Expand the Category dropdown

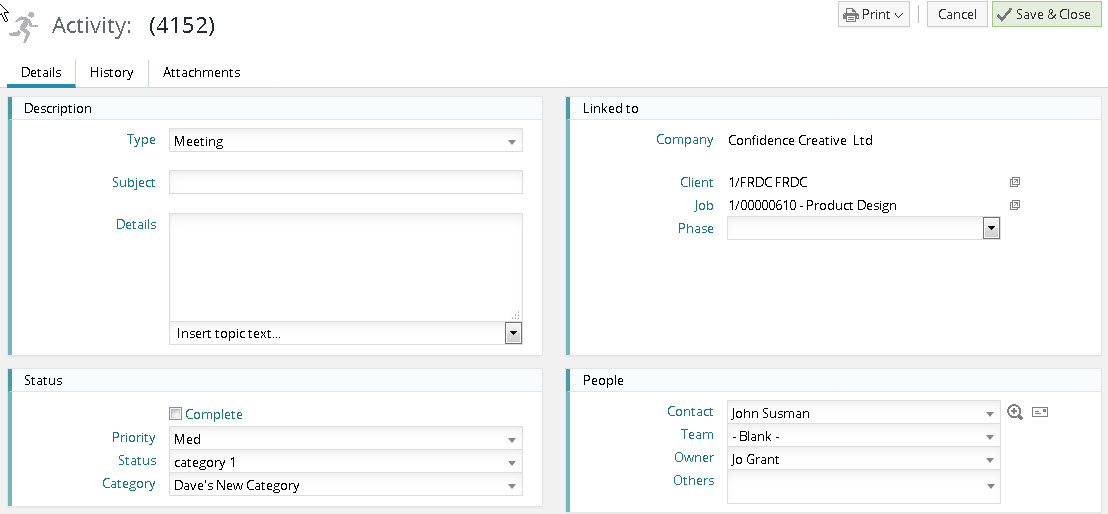tap(345, 485)
